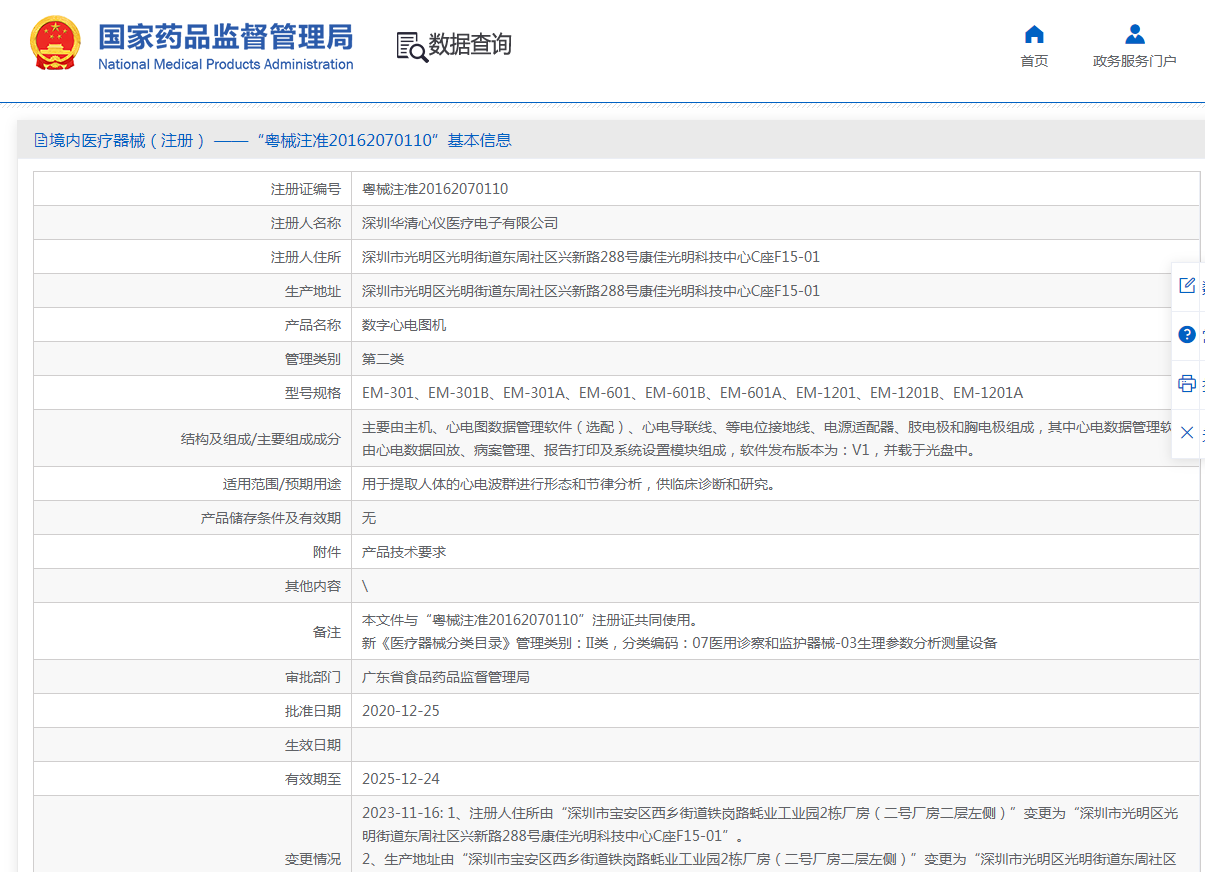Click the 变更情况 row label

click(313, 859)
